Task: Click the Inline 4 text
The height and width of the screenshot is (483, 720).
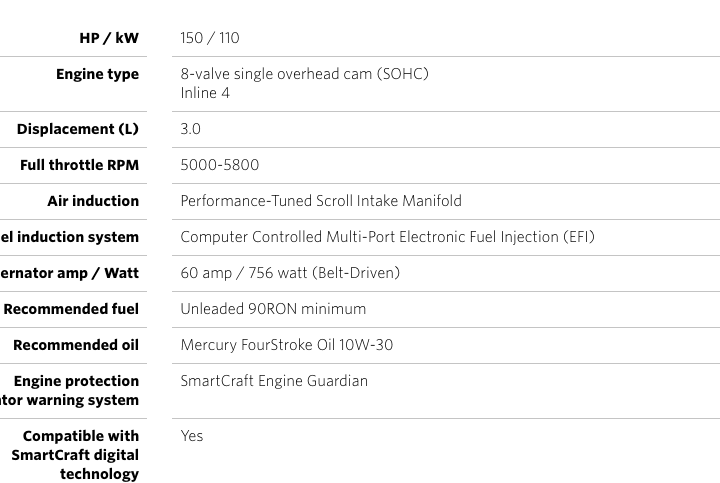Action: pos(205,93)
